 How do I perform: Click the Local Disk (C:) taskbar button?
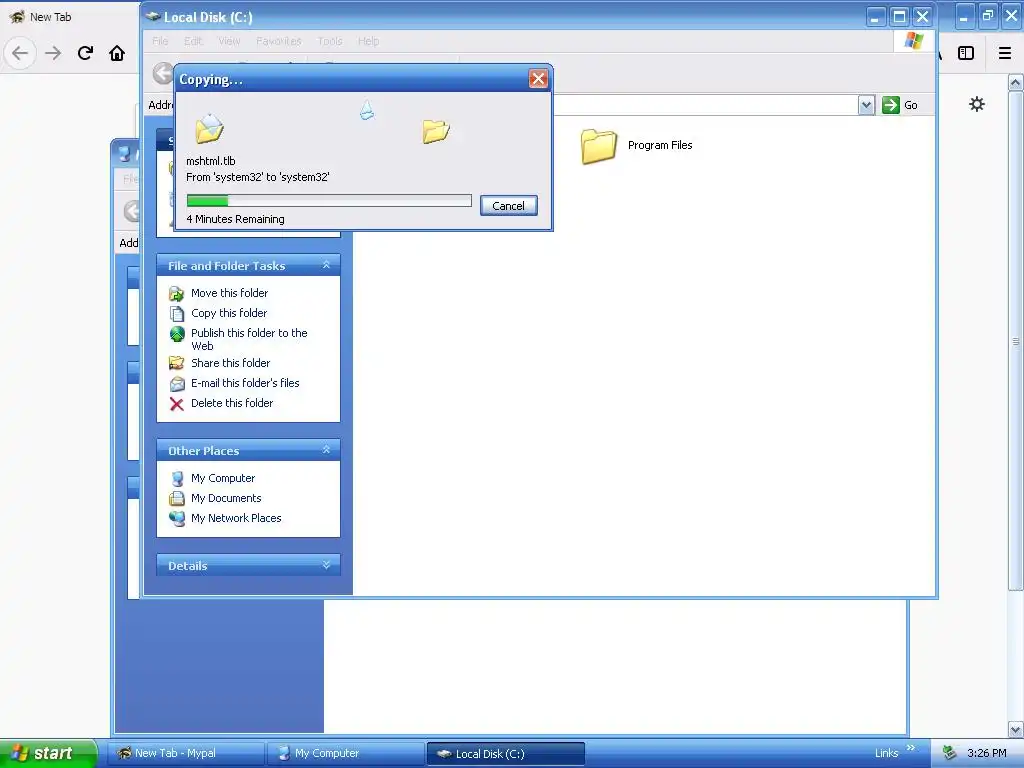505,754
